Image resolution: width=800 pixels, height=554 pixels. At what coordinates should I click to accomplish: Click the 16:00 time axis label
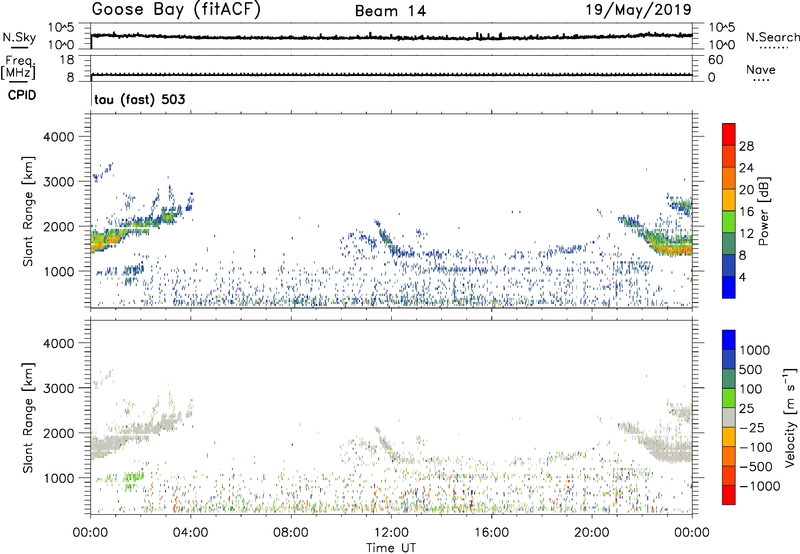coord(492,533)
